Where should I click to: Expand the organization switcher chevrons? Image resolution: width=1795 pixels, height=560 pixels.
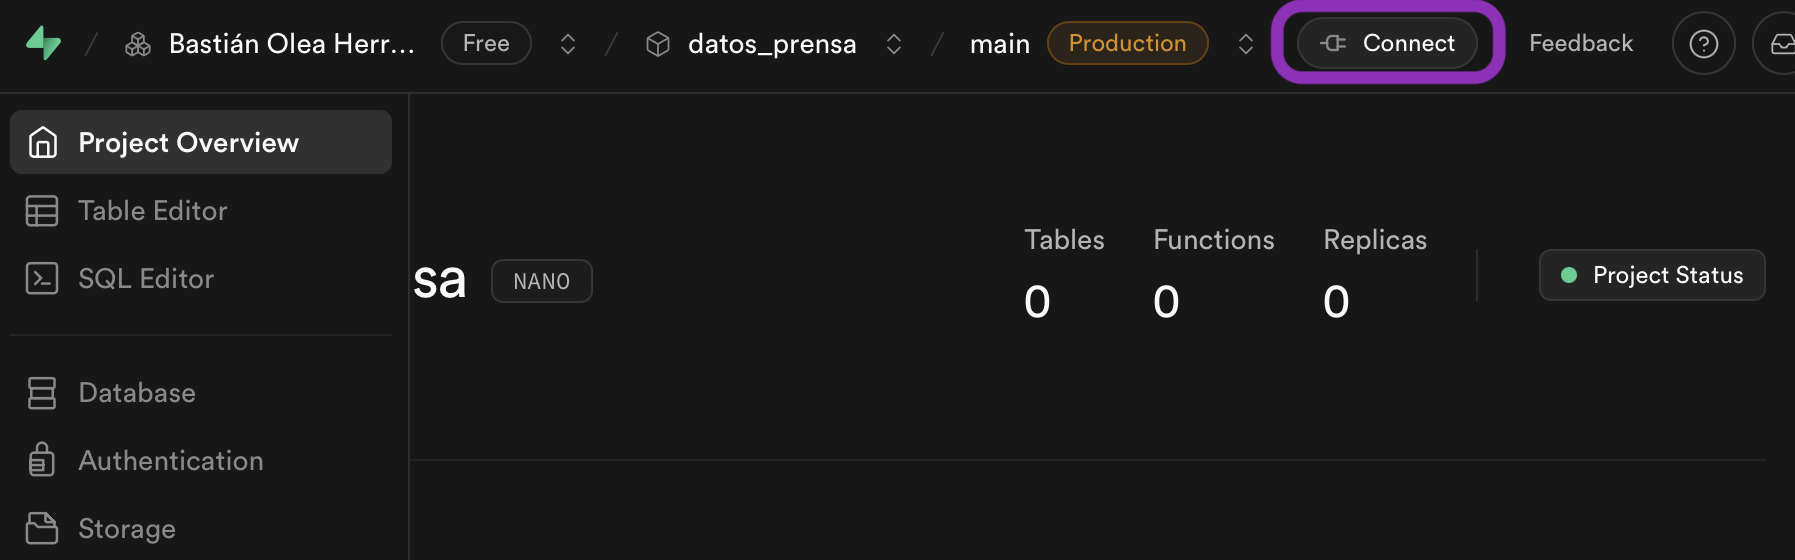(x=568, y=44)
